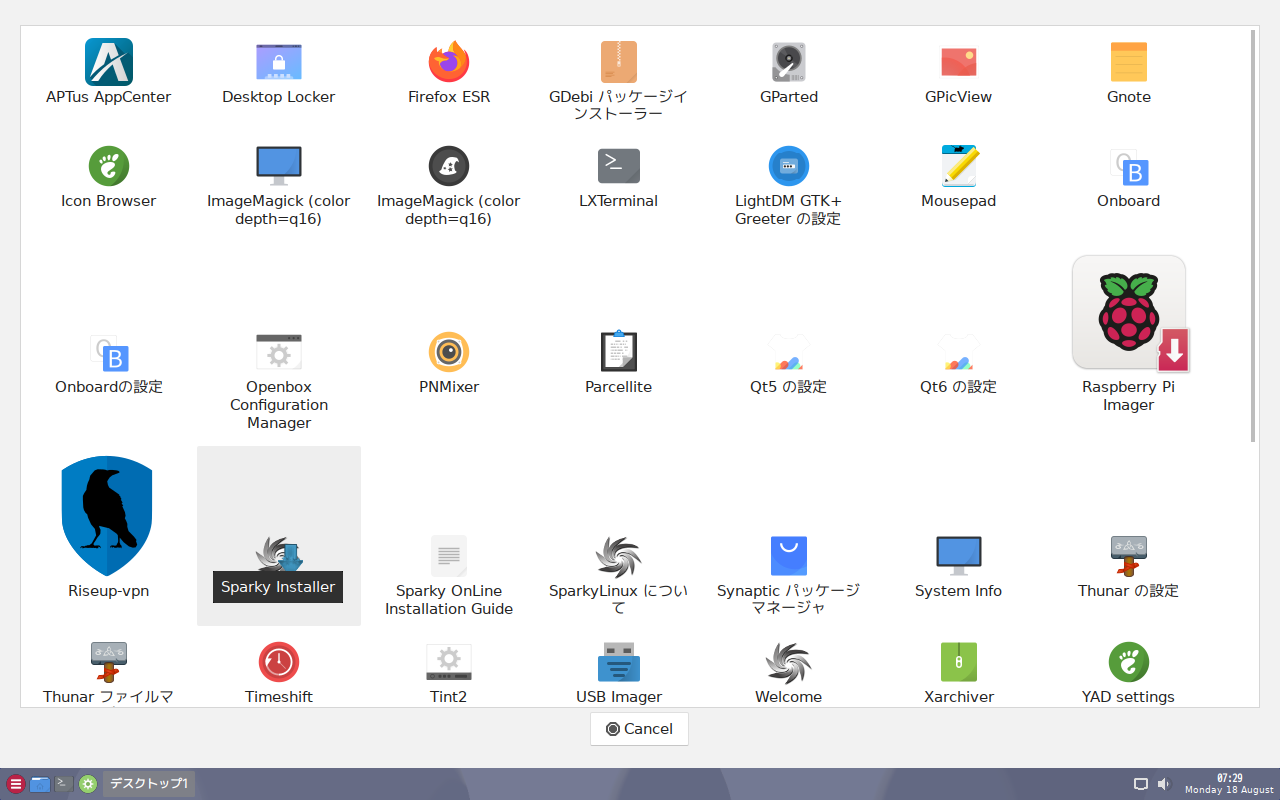
Task: Open GDebi package installer
Action: pos(619,80)
